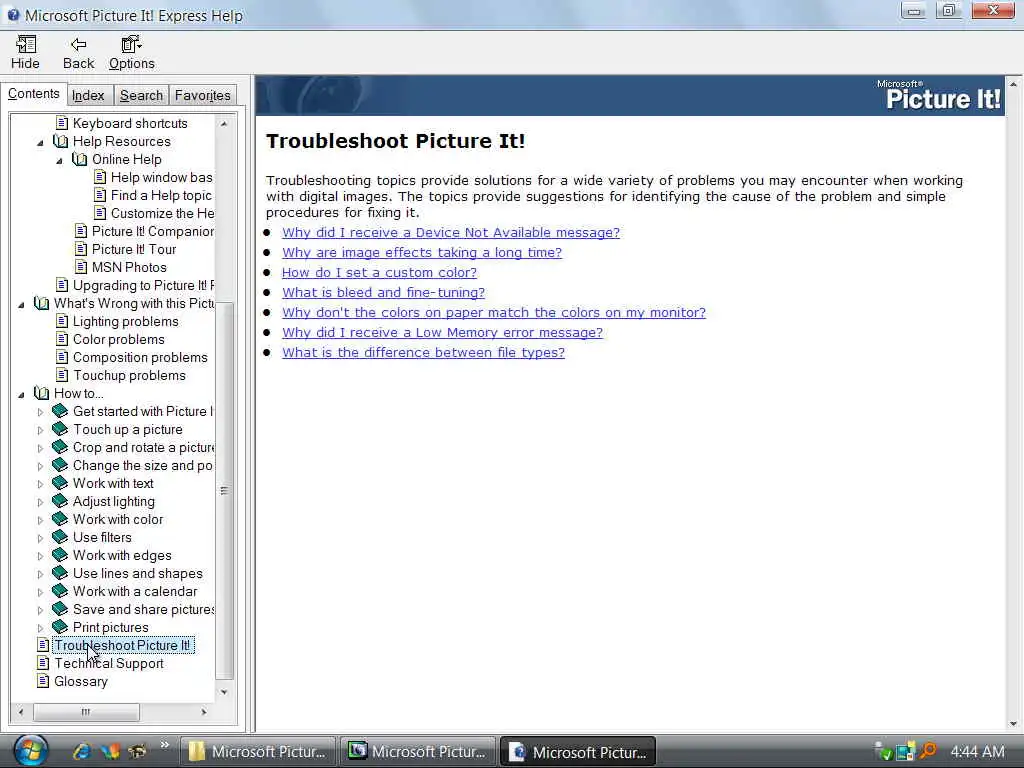Image resolution: width=1024 pixels, height=768 pixels.
Task: Click the Glossary page icon
Action: coord(43,681)
